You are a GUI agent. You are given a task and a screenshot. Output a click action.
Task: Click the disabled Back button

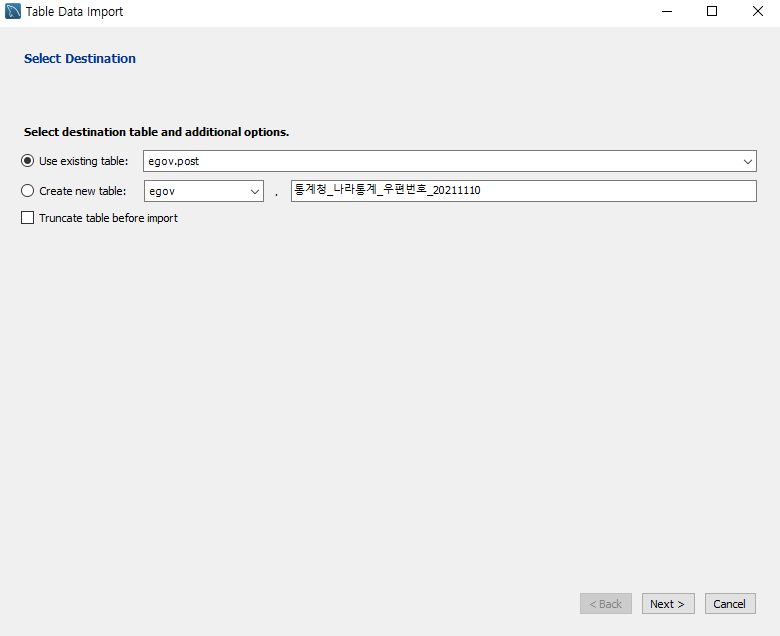tap(606, 604)
